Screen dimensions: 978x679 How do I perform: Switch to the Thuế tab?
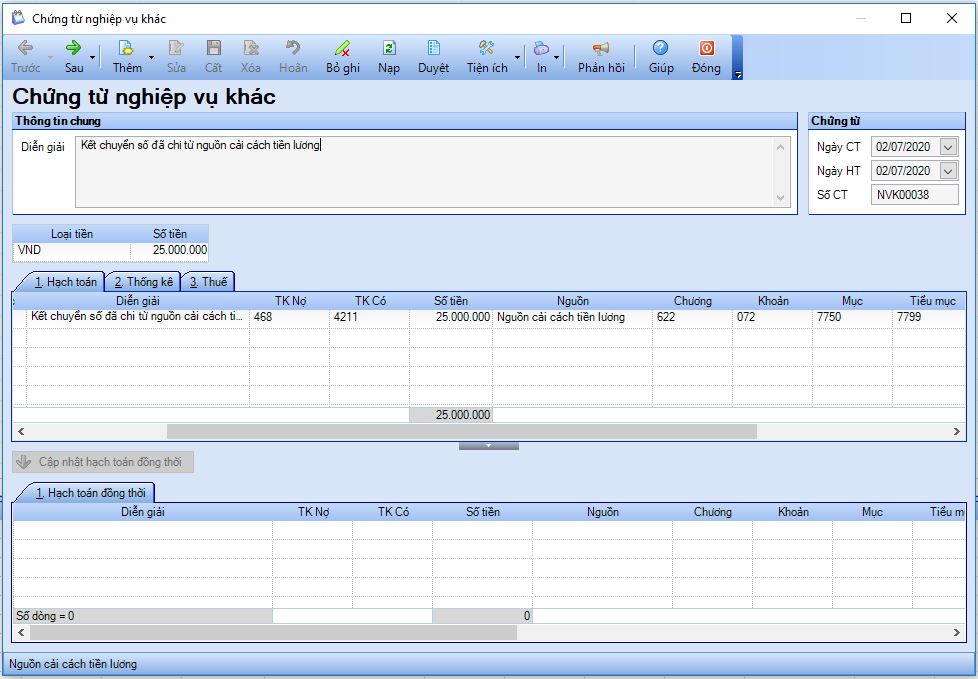(x=208, y=282)
